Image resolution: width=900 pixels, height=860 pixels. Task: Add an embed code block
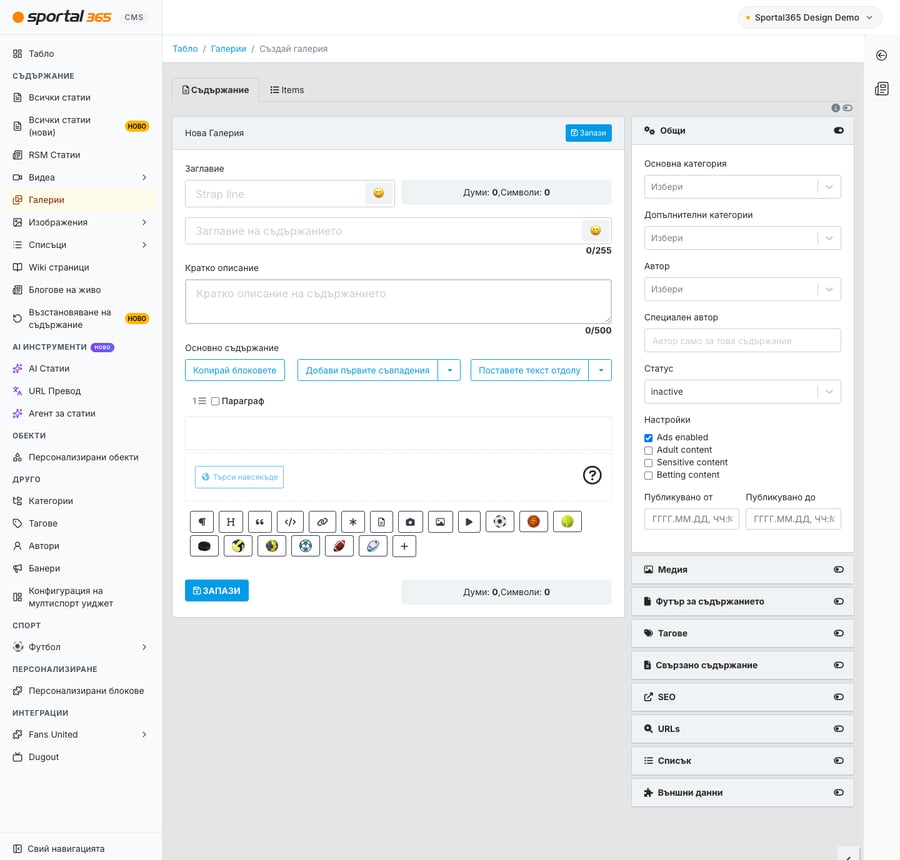[290, 522]
